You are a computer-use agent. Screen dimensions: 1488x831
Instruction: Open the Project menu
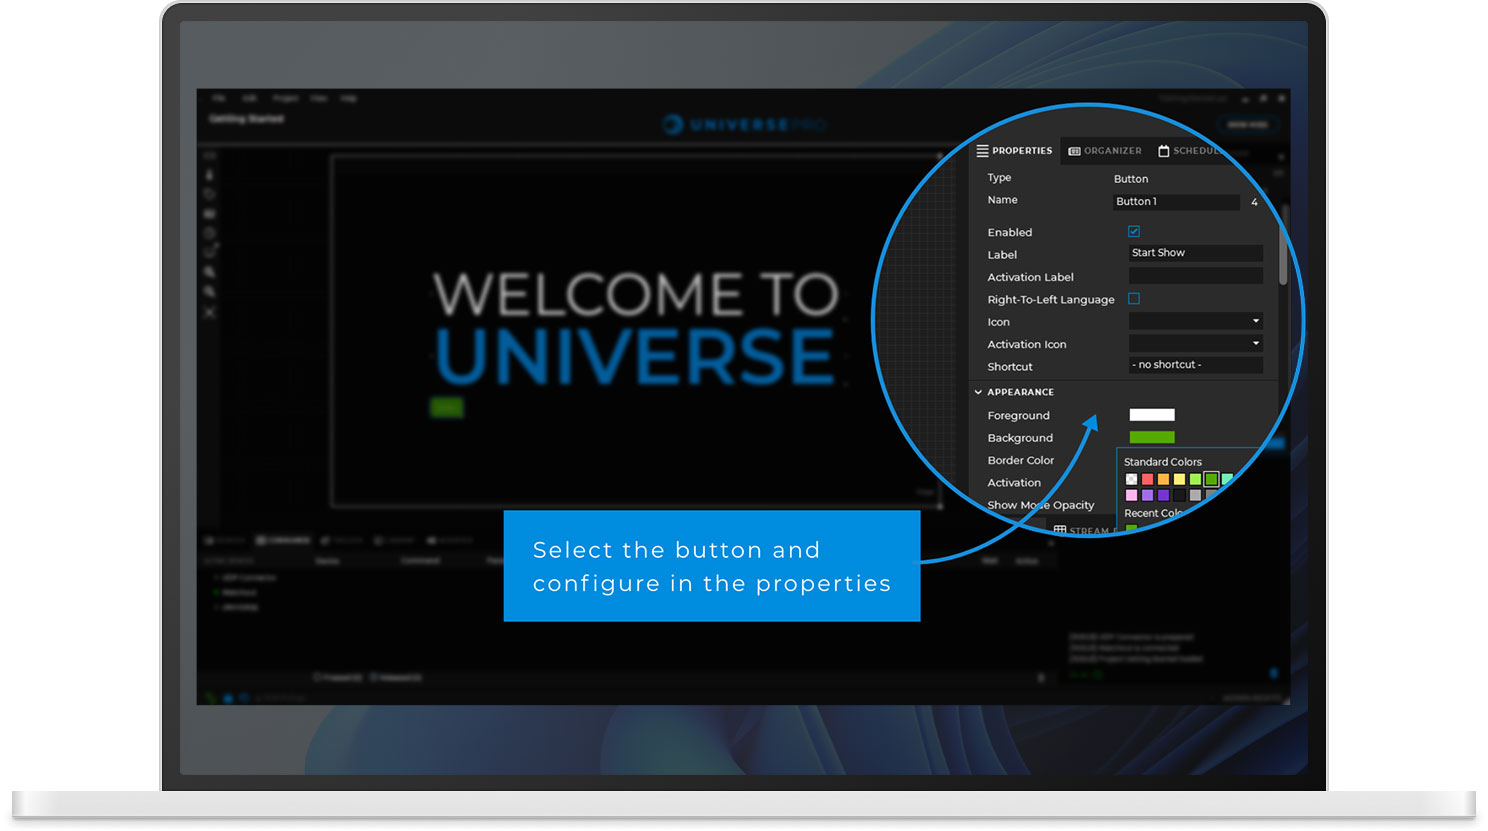click(x=286, y=98)
